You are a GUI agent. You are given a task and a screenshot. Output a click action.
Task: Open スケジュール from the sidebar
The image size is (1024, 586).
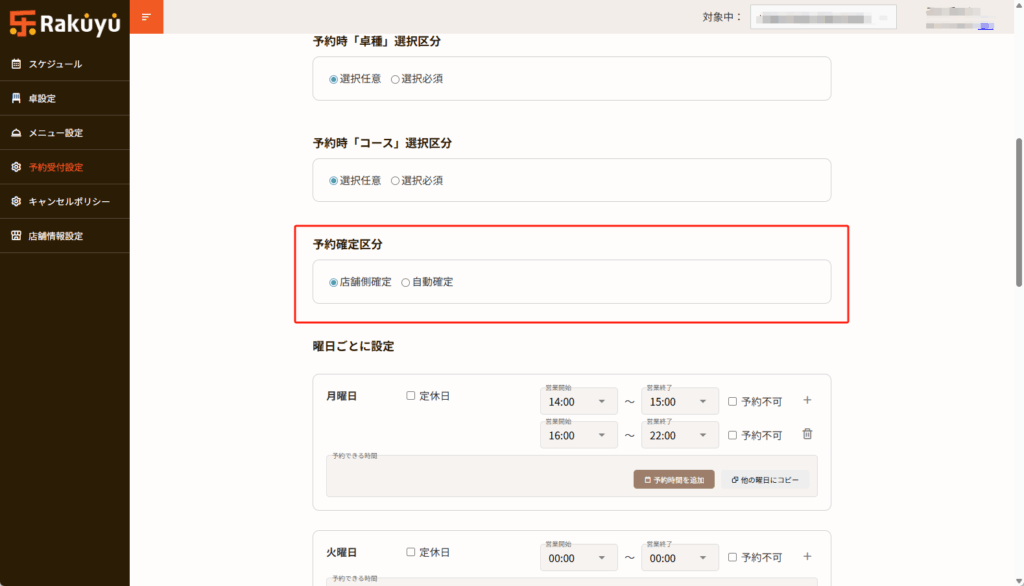click(55, 64)
